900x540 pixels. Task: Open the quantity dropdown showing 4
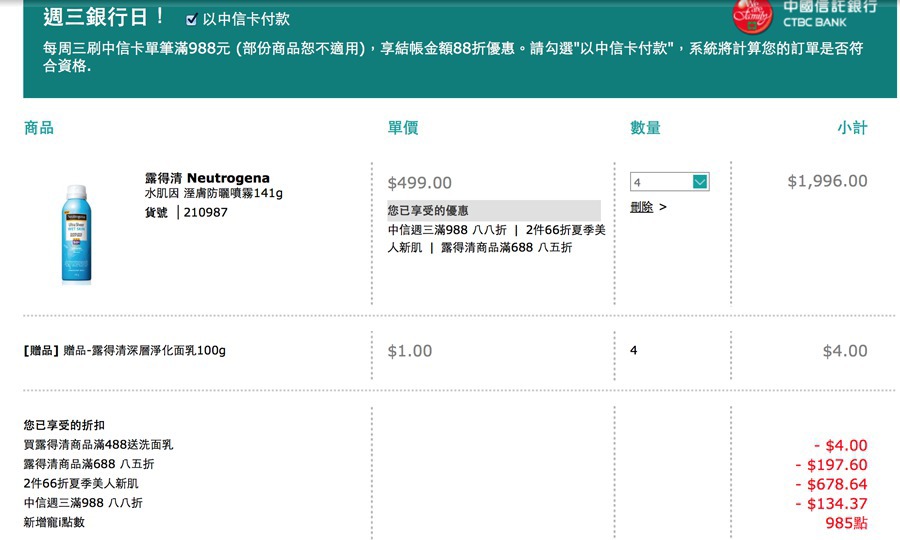(670, 182)
